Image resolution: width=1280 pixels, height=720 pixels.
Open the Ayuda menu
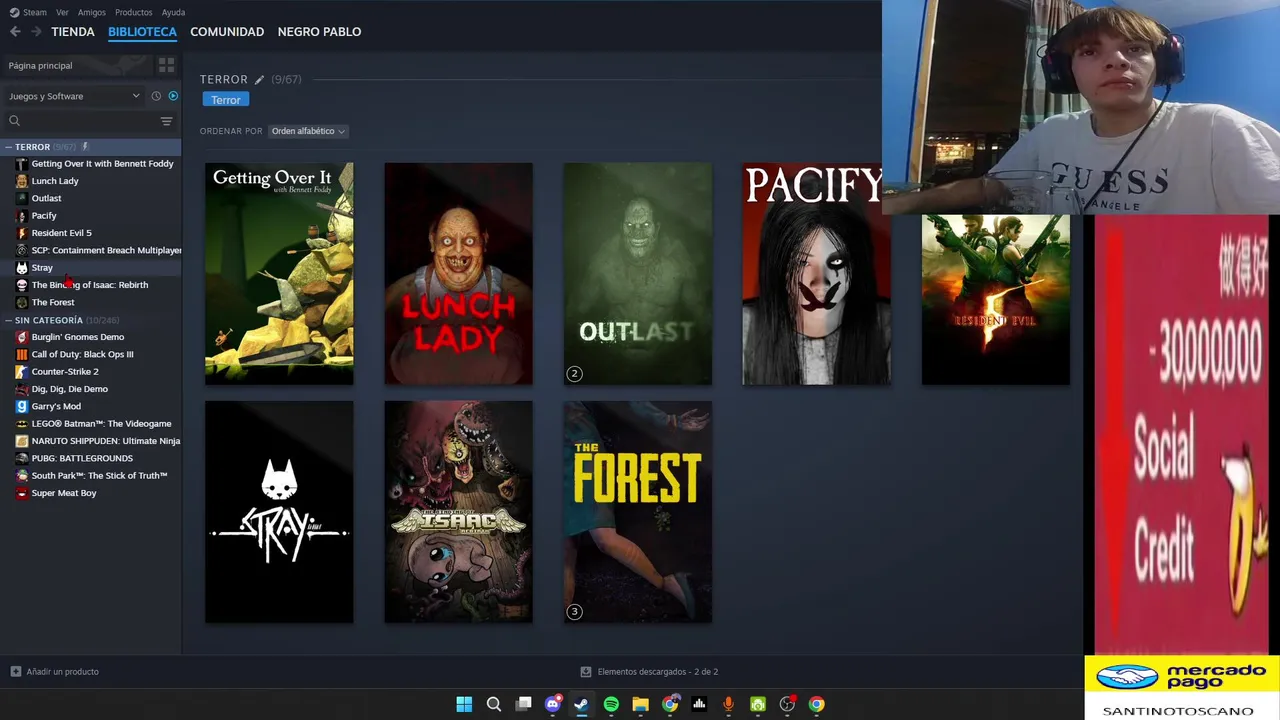[x=173, y=12]
